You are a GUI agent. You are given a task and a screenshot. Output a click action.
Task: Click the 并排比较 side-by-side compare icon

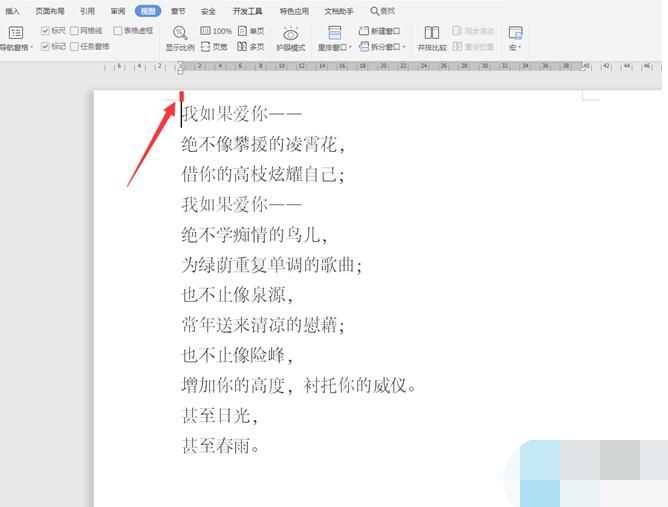tap(432, 38)
